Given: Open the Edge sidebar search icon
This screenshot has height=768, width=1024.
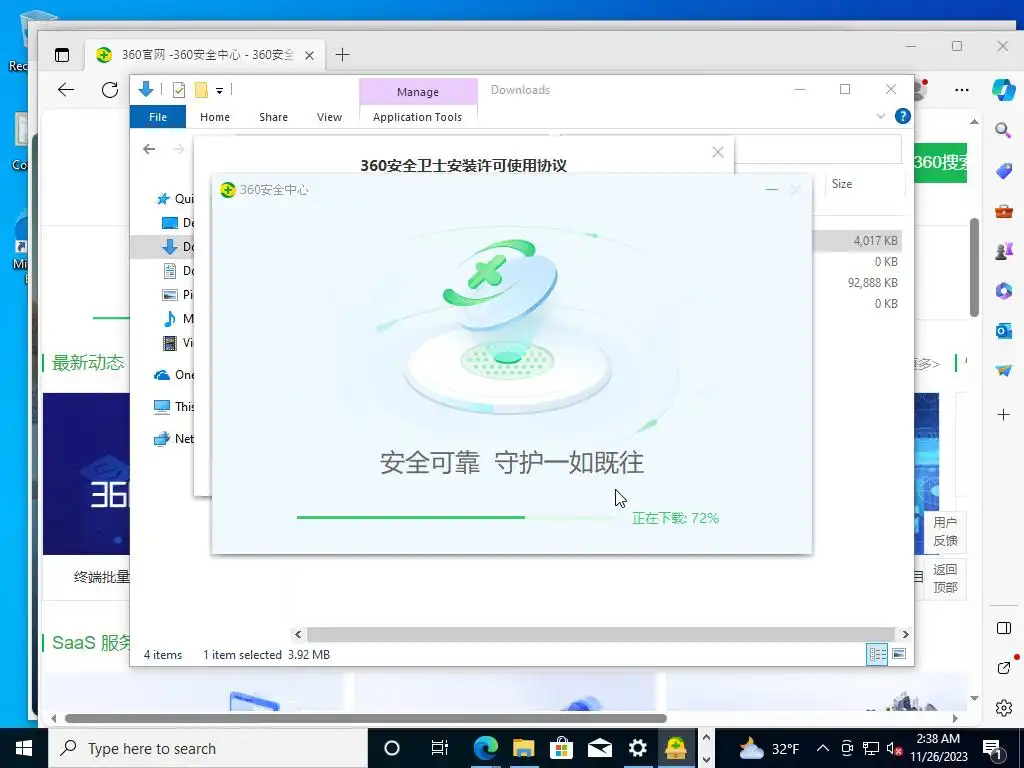Looking at the screenshot, I should coord(1003,130).
